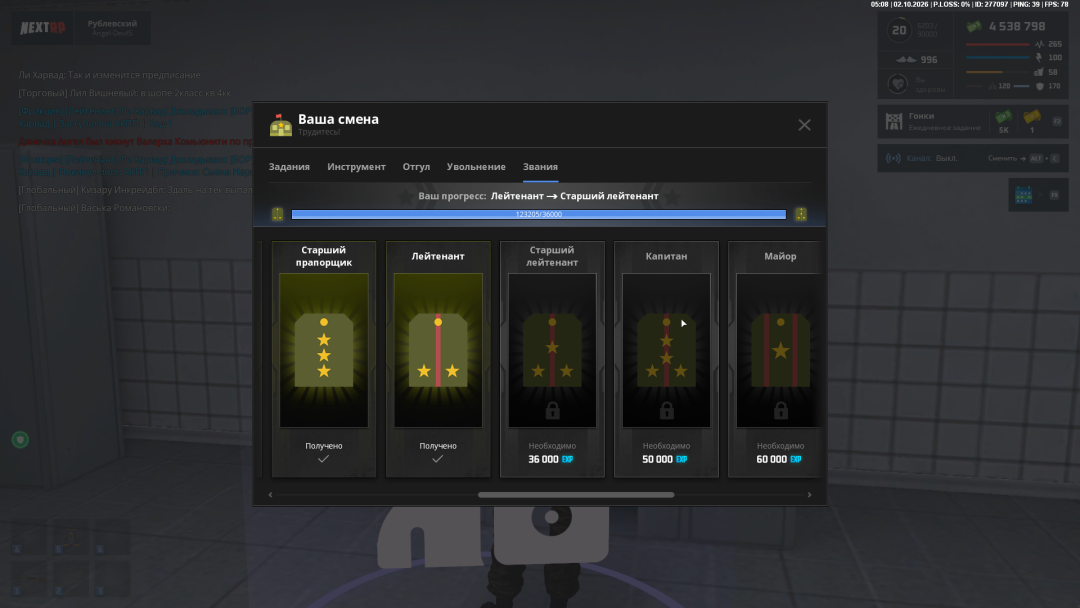Click the calendar icon below the channel panel
The image size is (1080, 608).
pyautogui.click(x=1024, y=195)
